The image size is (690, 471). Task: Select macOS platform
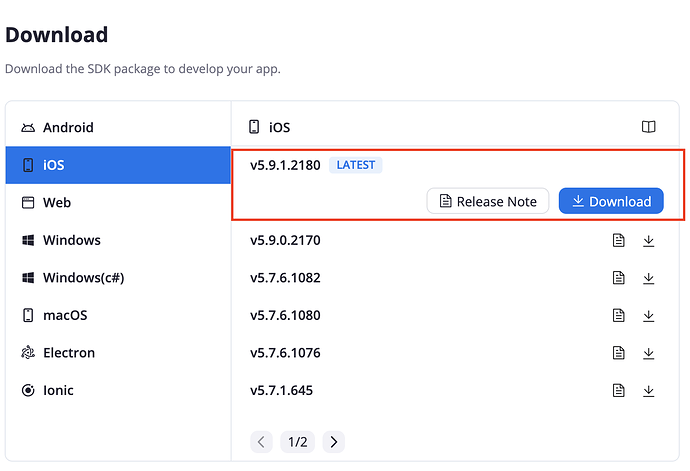click(x=65, y=315)
